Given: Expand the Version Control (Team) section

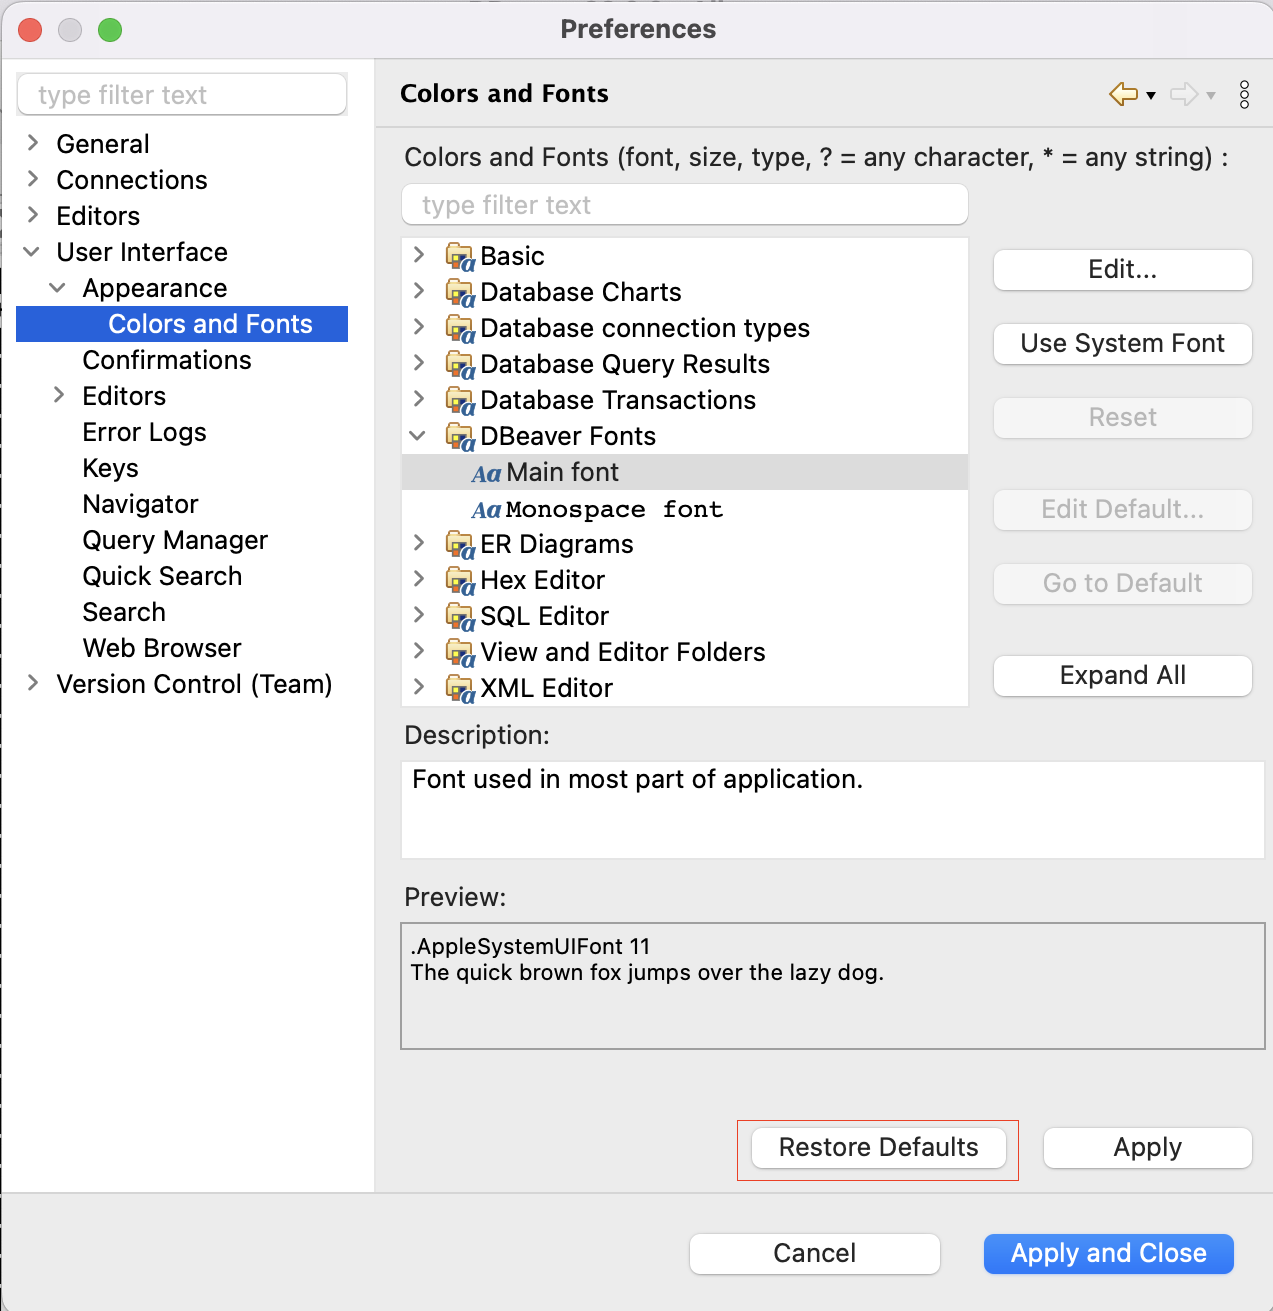Looking at the screenshot, I should point(31,684).
